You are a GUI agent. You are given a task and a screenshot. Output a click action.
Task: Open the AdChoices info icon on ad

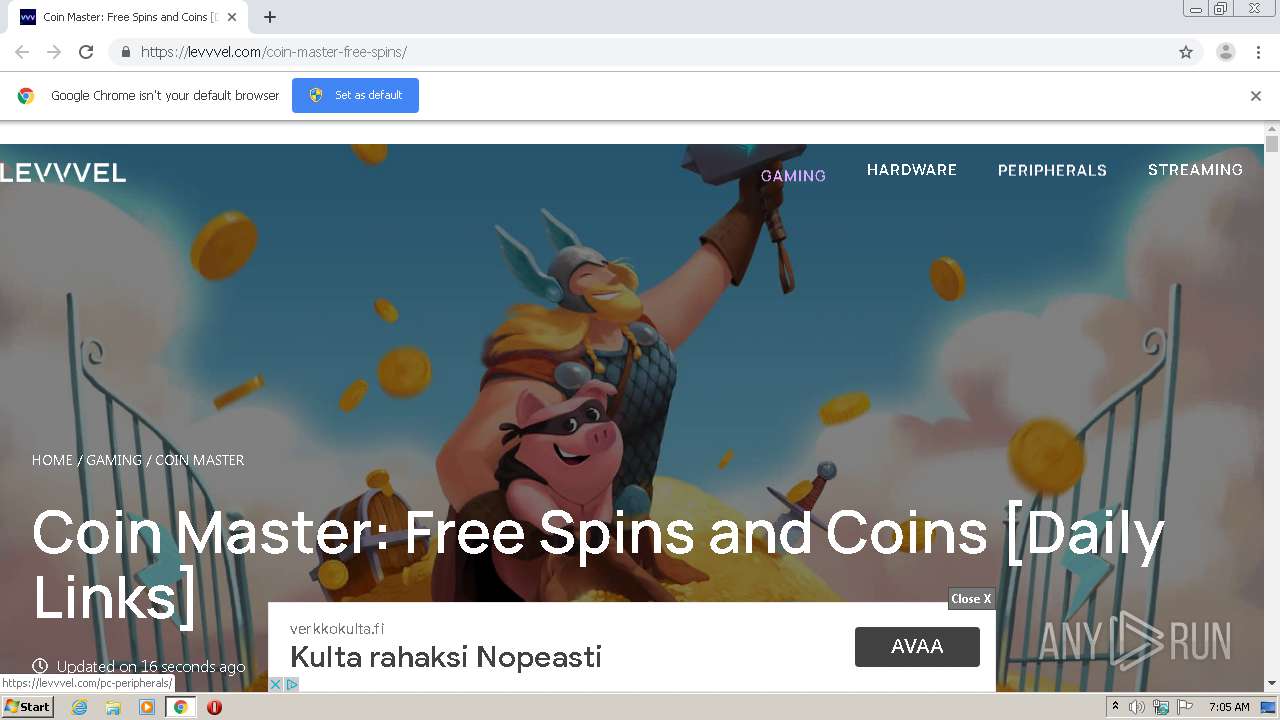(x=292, y=684)
